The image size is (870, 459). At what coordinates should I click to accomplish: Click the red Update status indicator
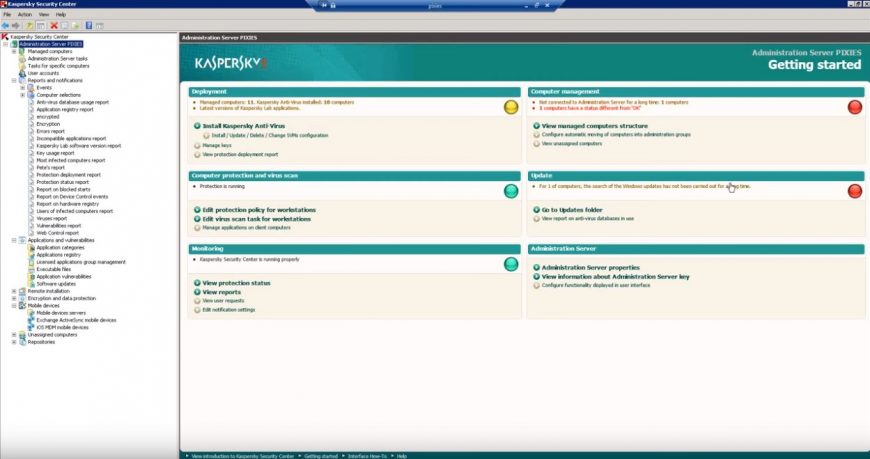855,191
